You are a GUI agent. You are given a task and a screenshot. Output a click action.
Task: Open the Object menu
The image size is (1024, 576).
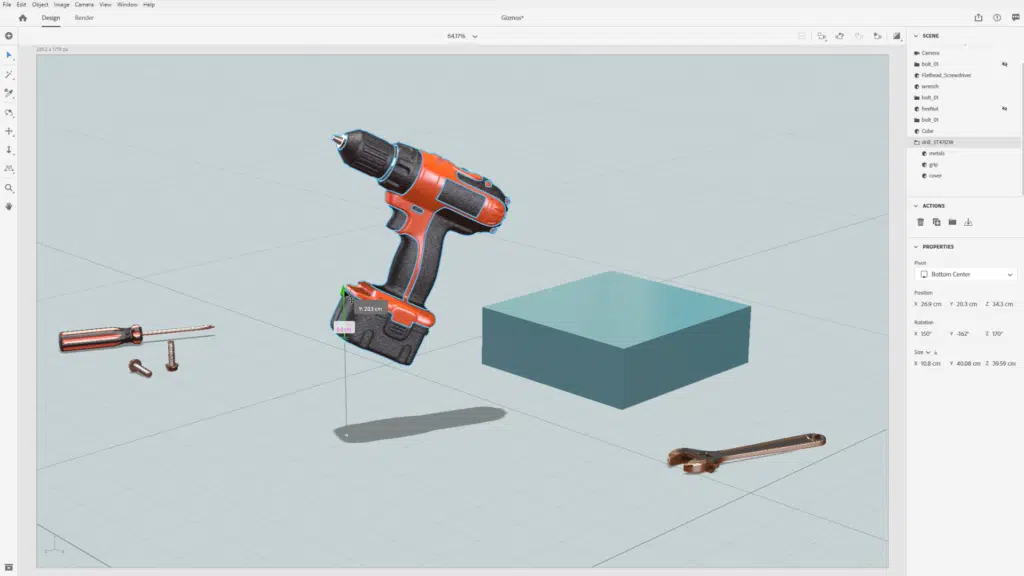coord(40,4)
